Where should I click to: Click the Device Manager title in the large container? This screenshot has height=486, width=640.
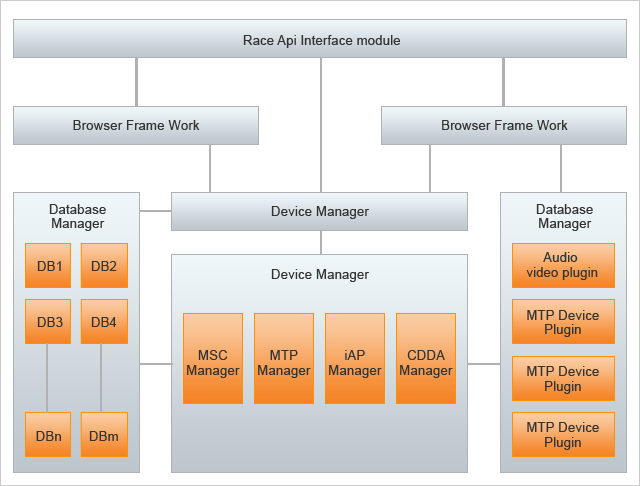tap(319, 274)
